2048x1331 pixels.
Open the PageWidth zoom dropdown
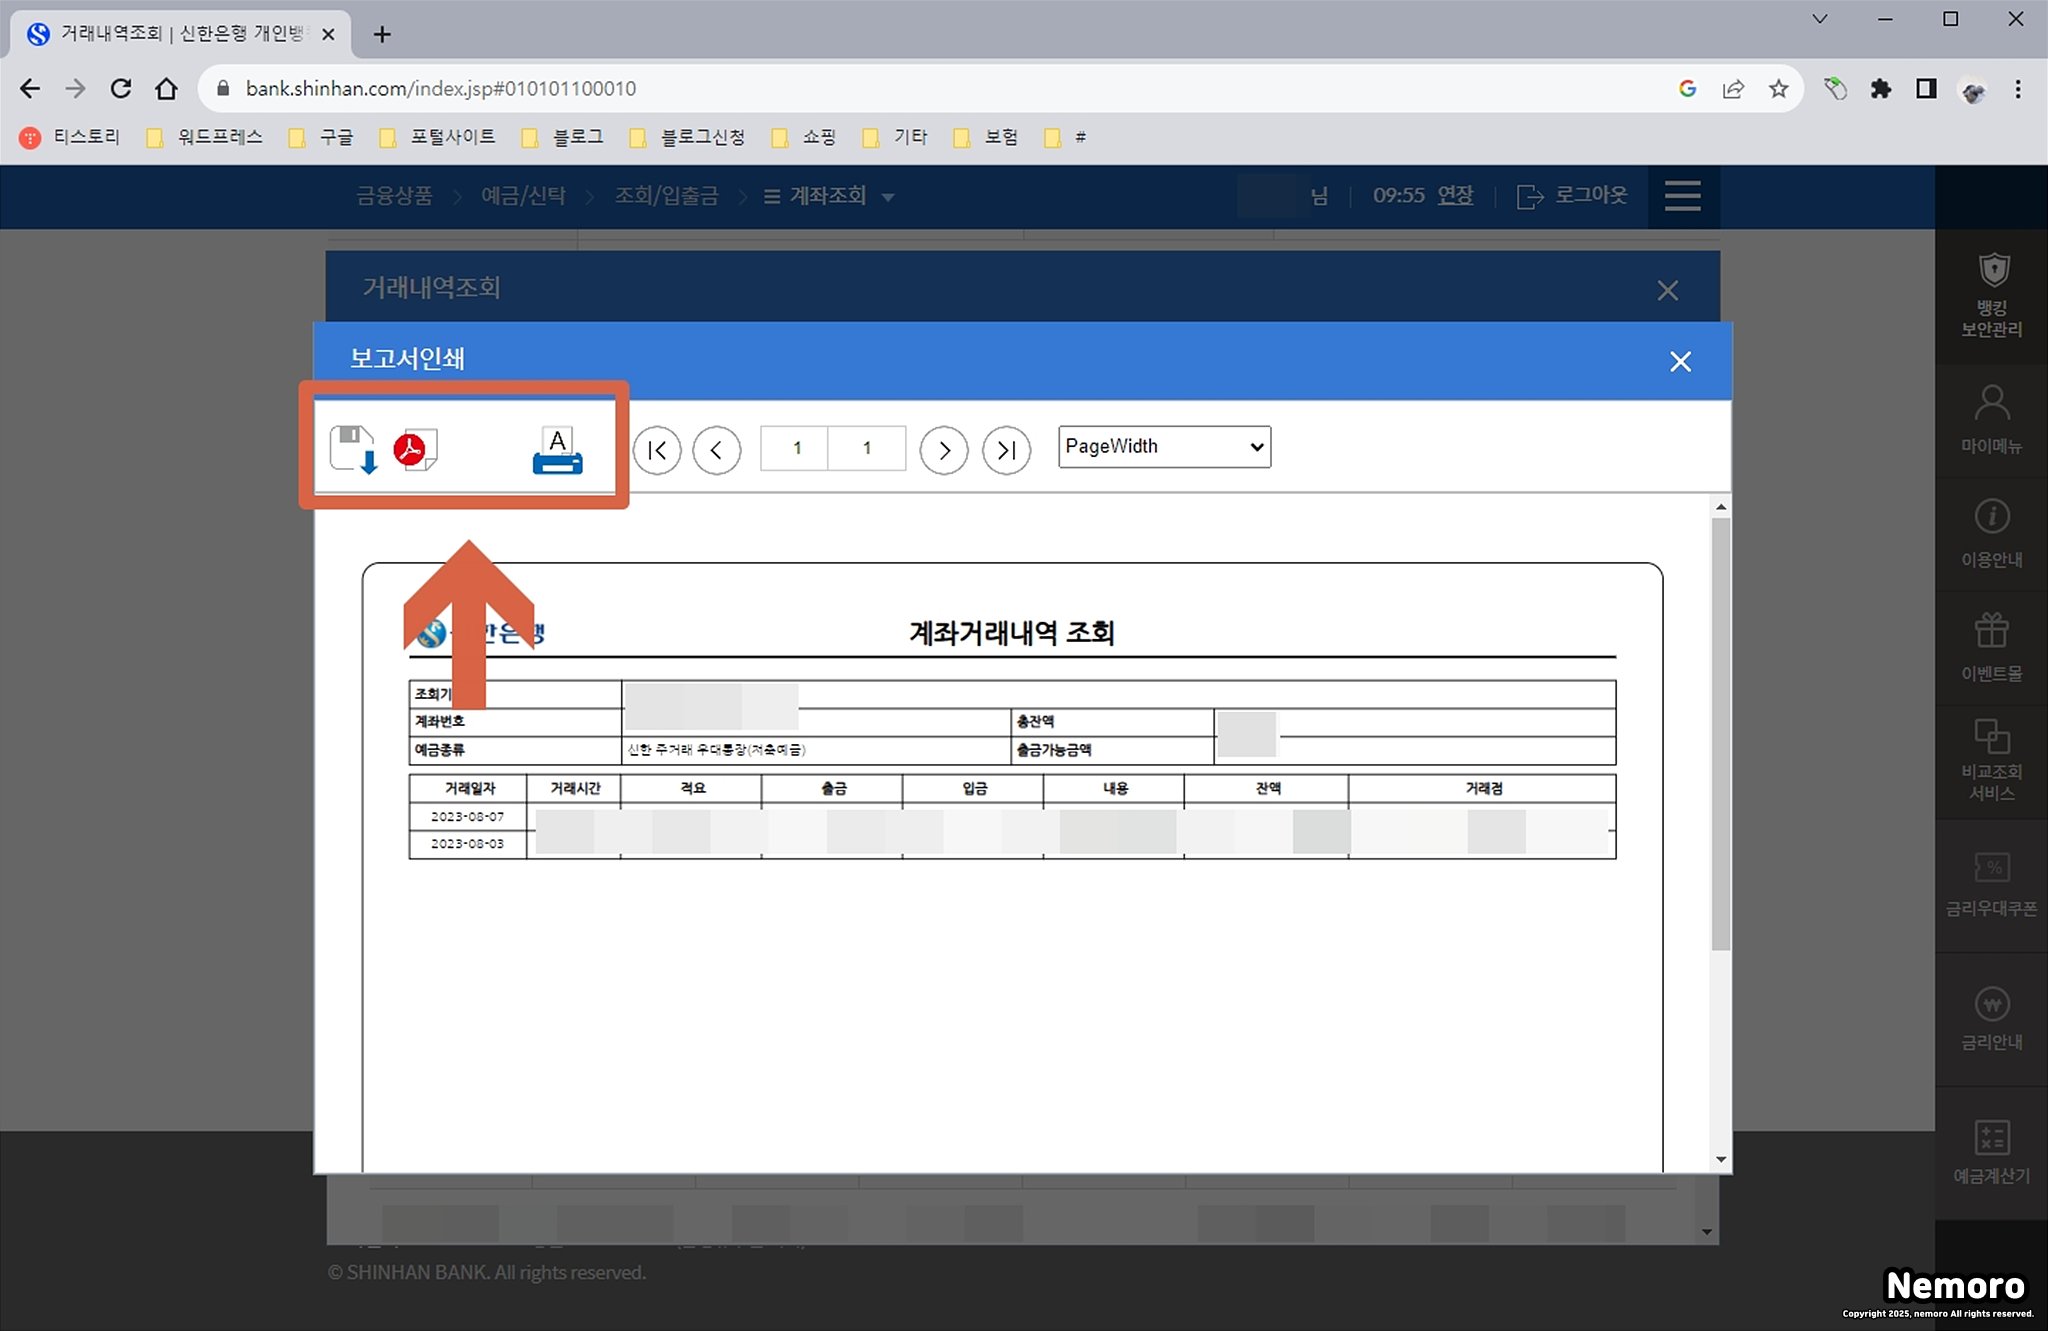[x=1164, y=447]
